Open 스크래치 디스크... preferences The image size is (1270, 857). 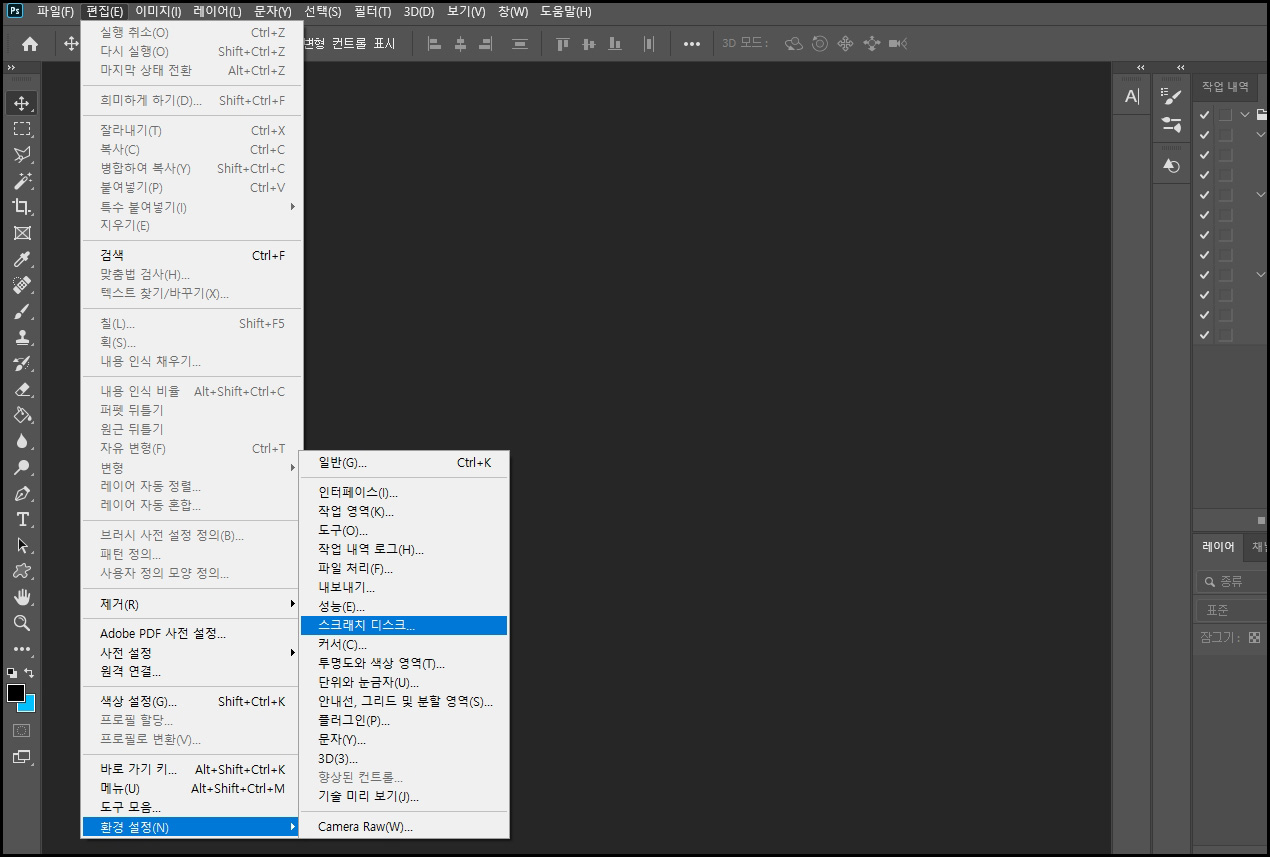pyautogui.click(x=404, y=625)
